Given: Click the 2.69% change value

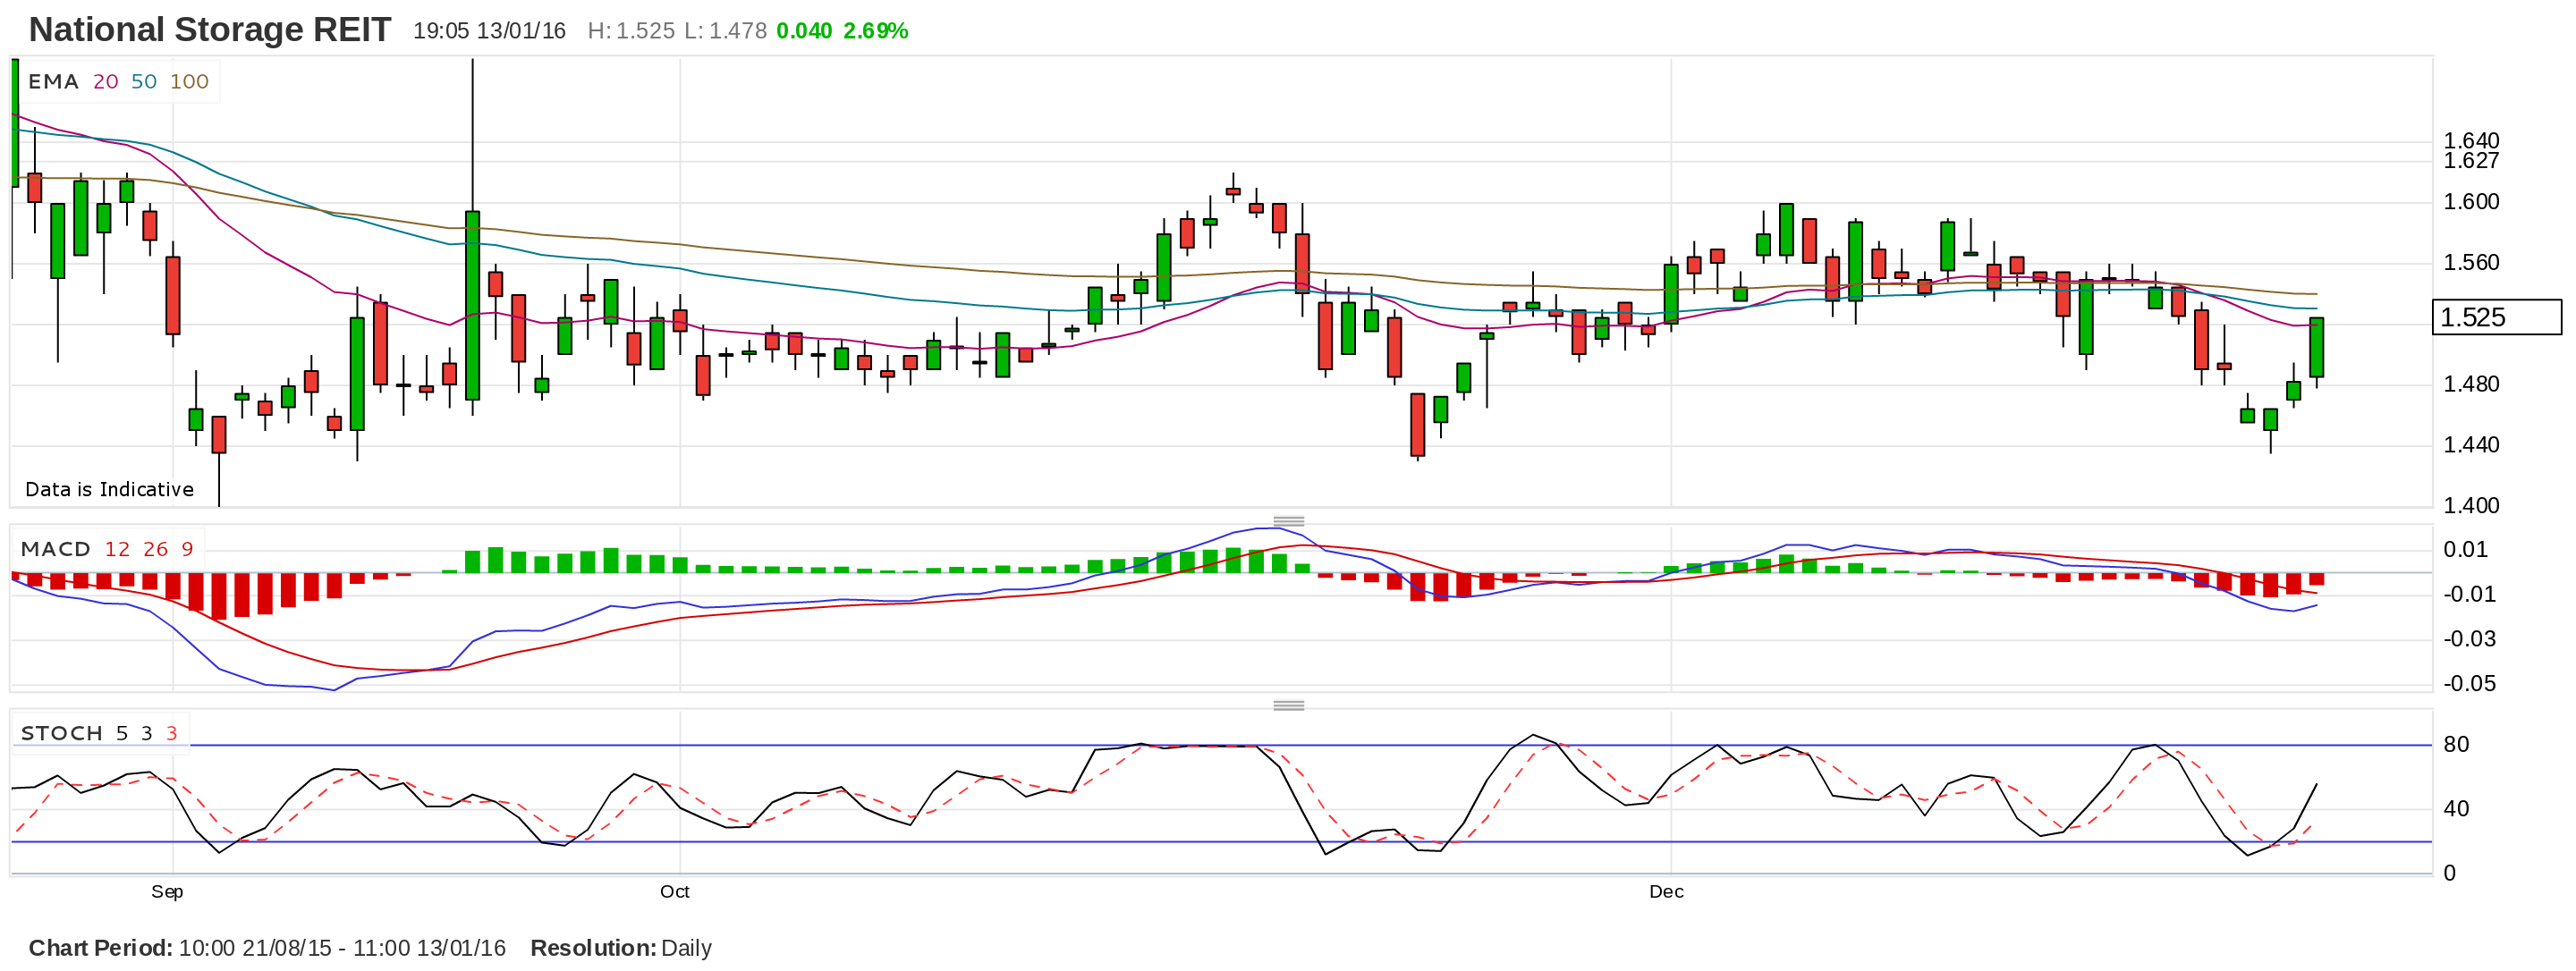Looking at the screenshot, I should (x=876, y=31).
